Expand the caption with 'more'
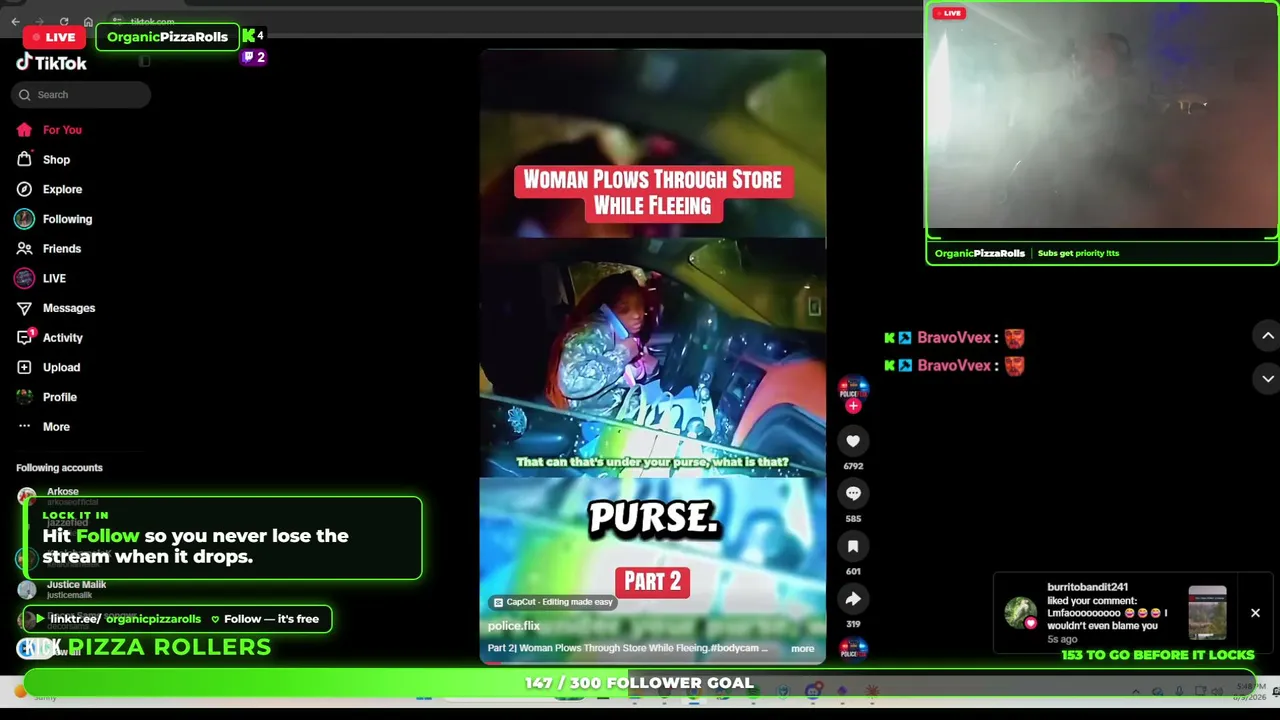Screen dimensions: 1280x720 pyautogui.click(x=803, y=649)
